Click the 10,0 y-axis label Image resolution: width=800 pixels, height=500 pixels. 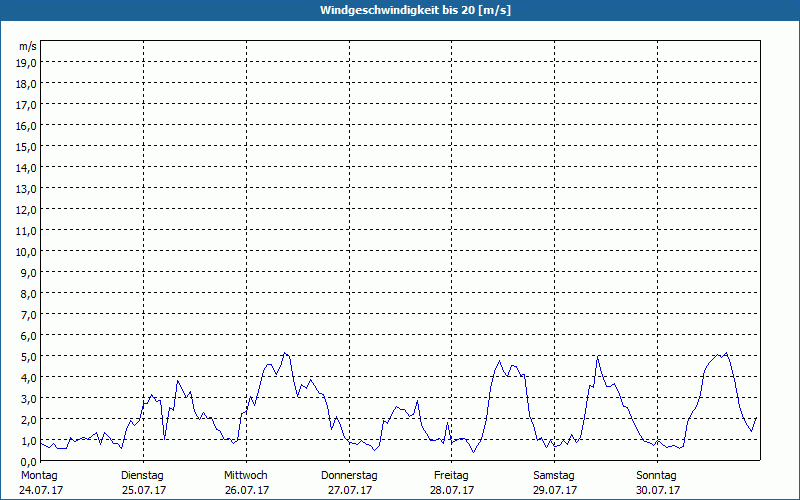26,252
